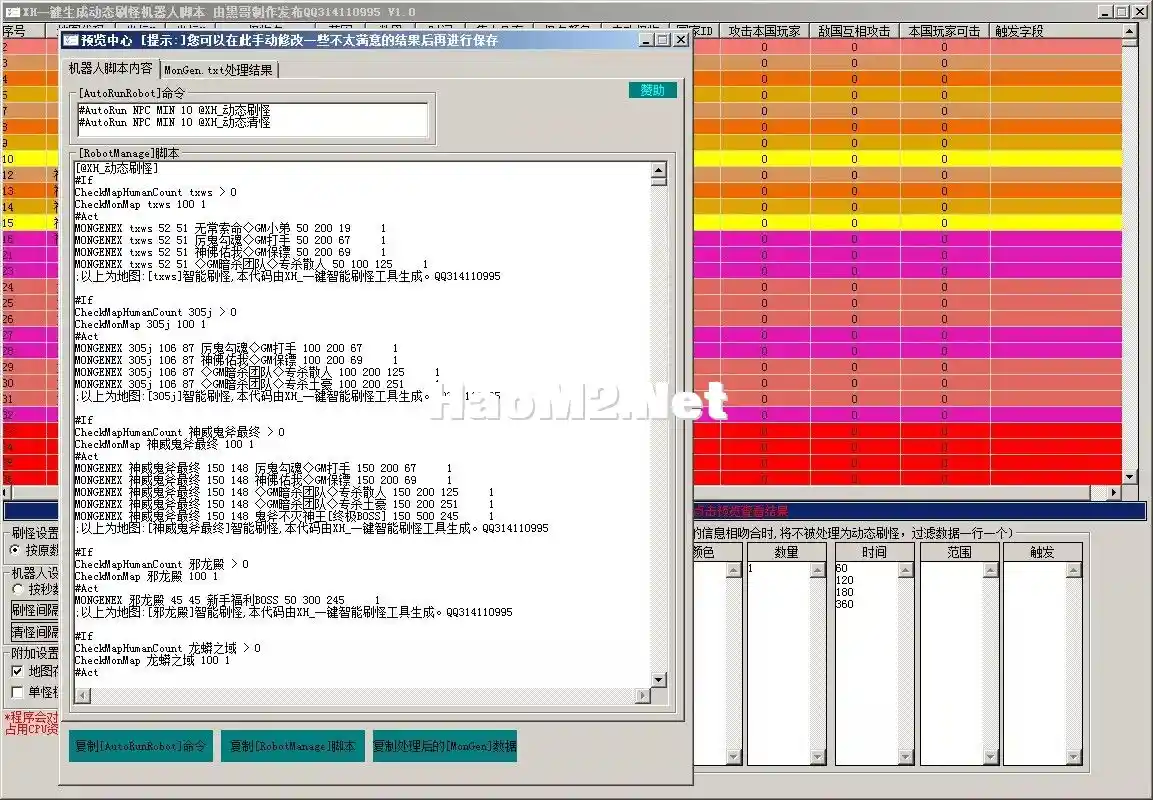Minimize the main XH window
Image resolution: width=1153 pixels, height=800 pixels.
point(1106,12)
